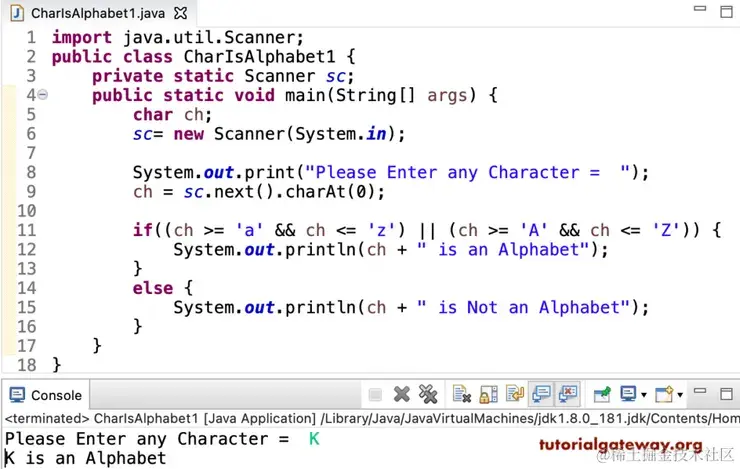Click line number 8 in the gutter
Viewport: 740px width, 469px height.
coord(31,172)
